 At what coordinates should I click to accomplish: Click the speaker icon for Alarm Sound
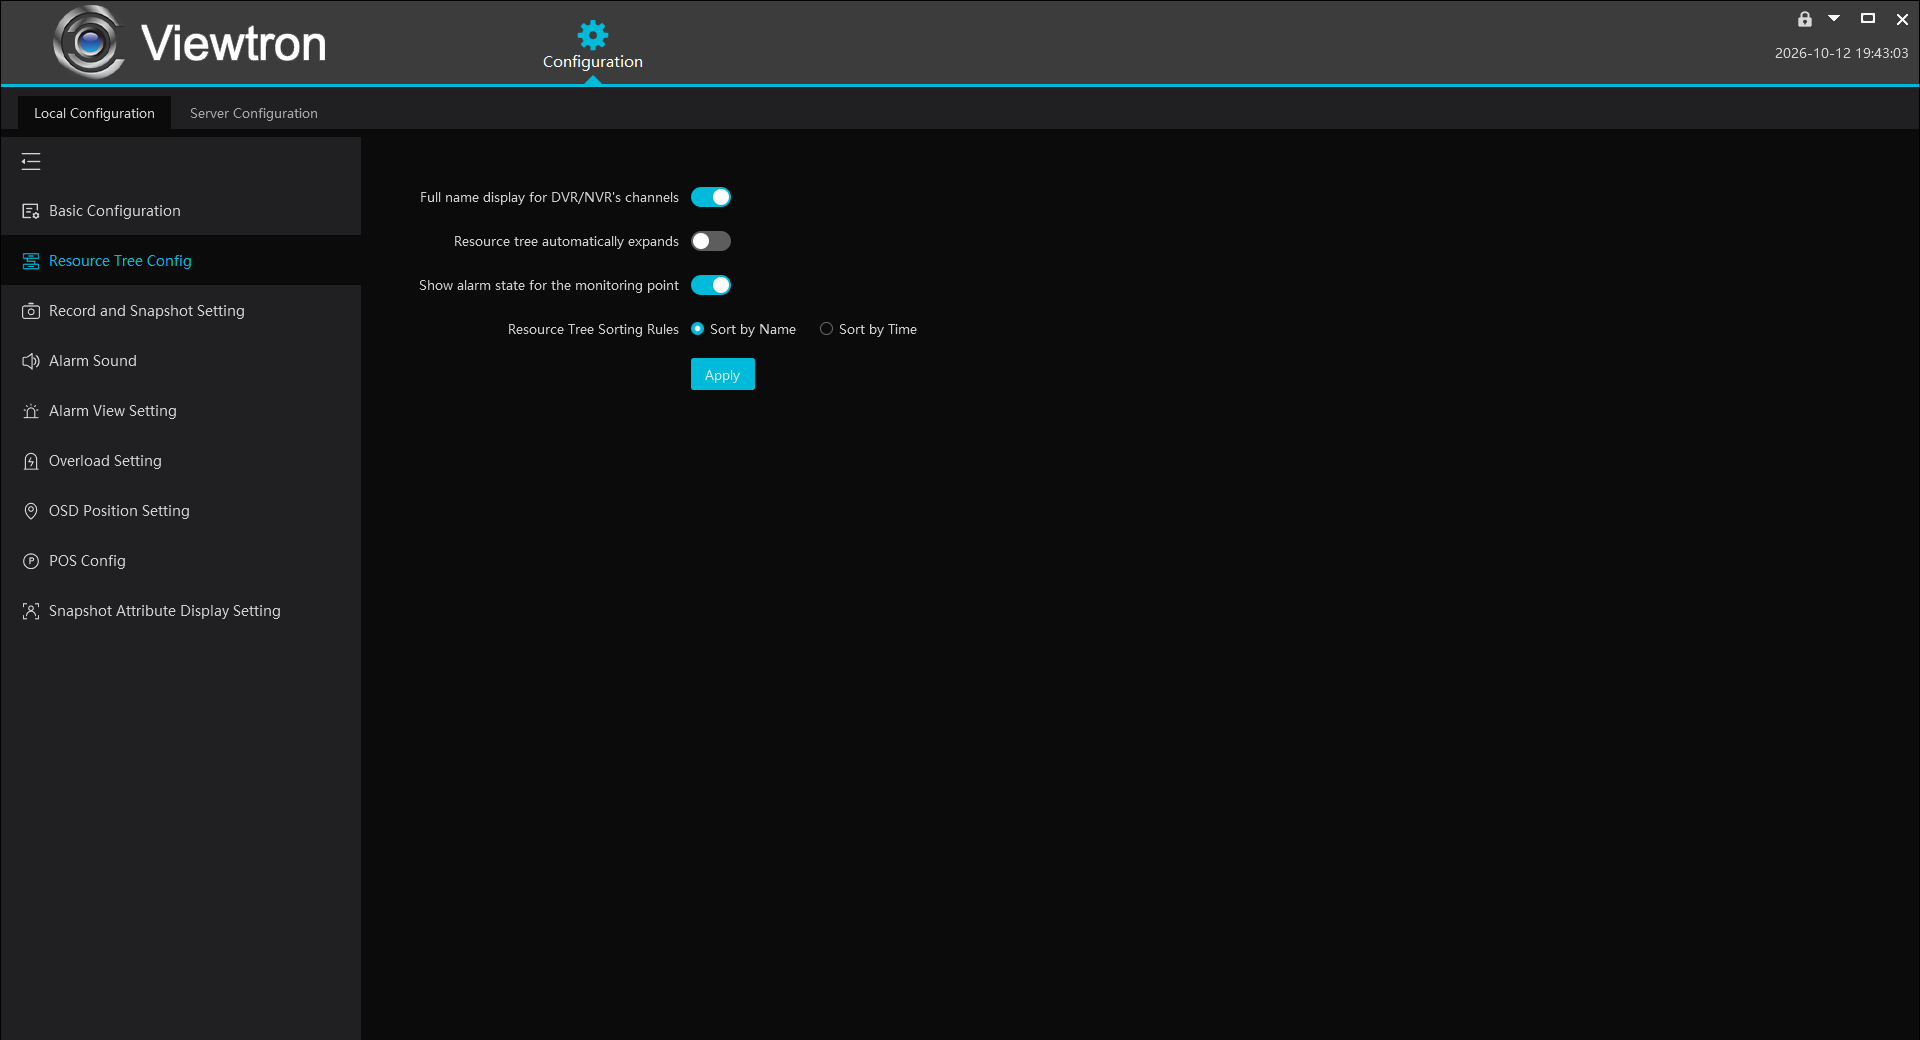coord(31,361)
